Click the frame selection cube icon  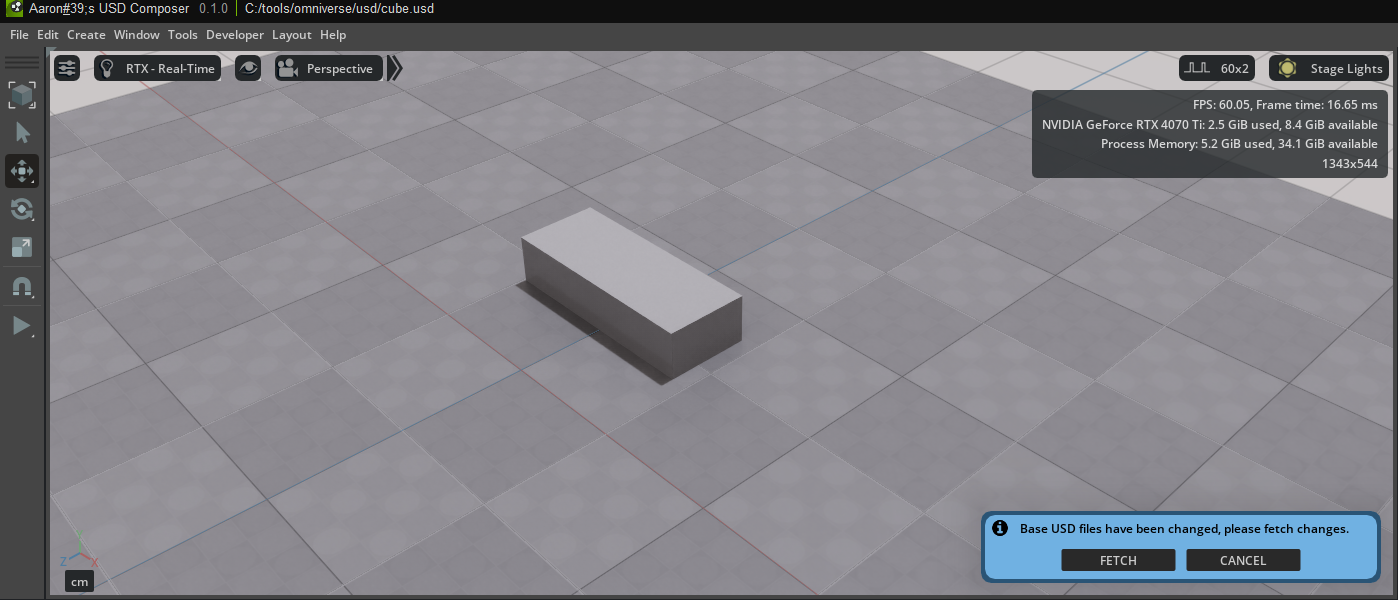click(22, 95)
